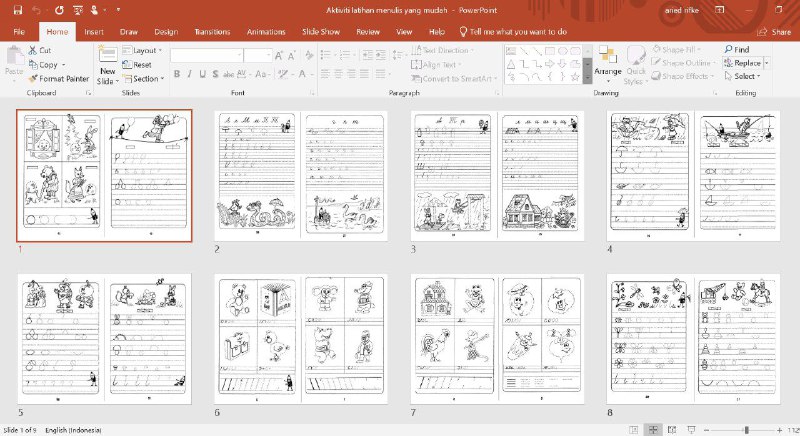Open the File menu
Viewport: 800px width, 436px height.
(18, 32)
